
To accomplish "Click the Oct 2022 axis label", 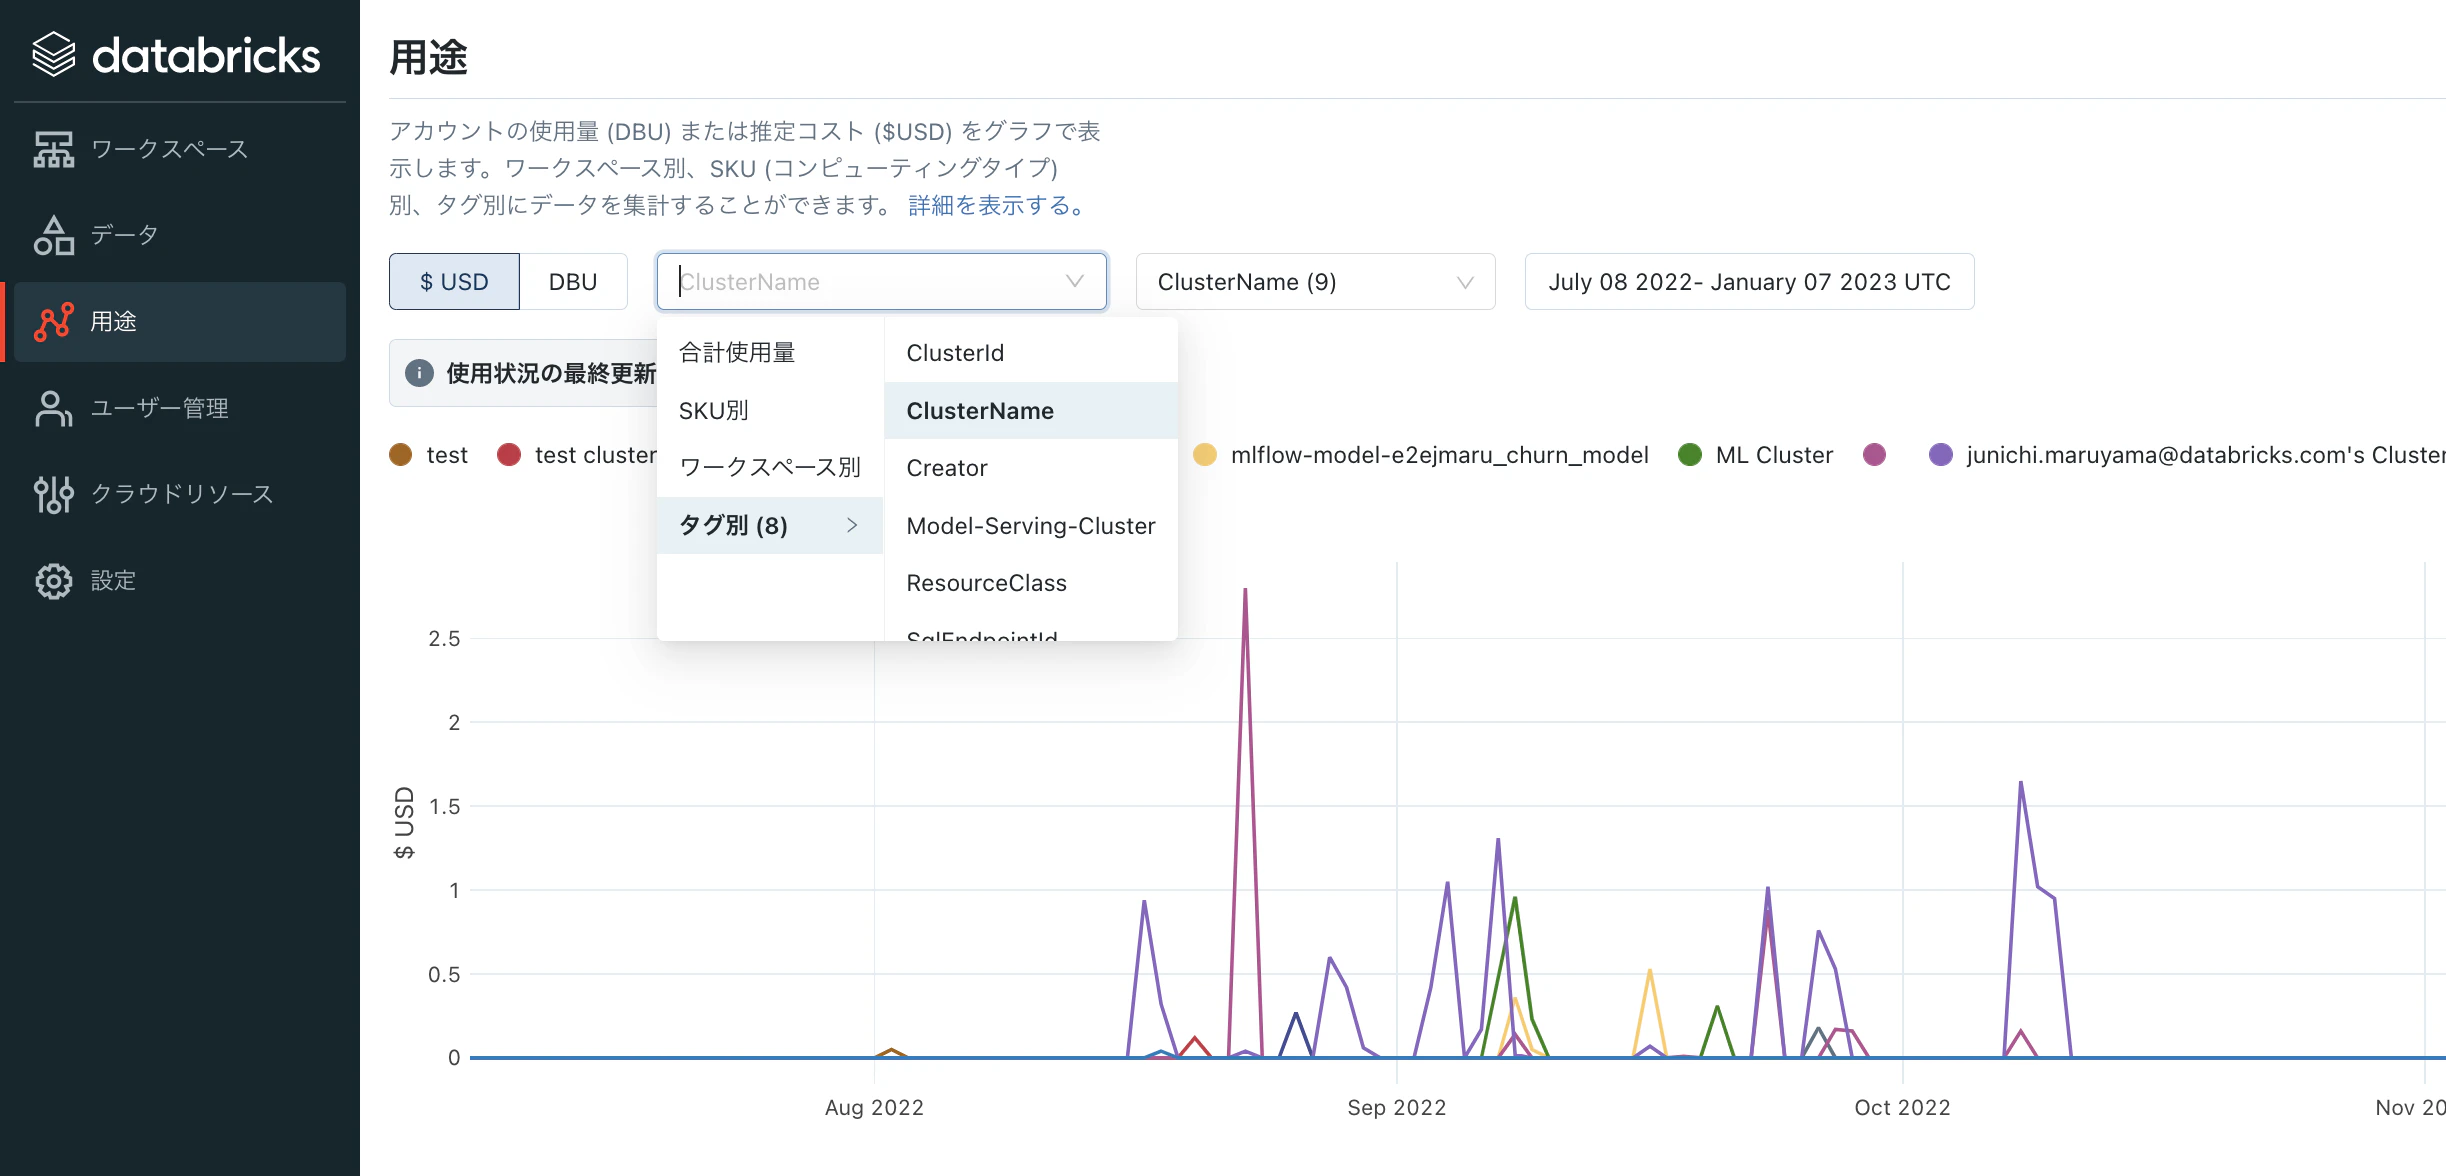I will [1902, 1108].
